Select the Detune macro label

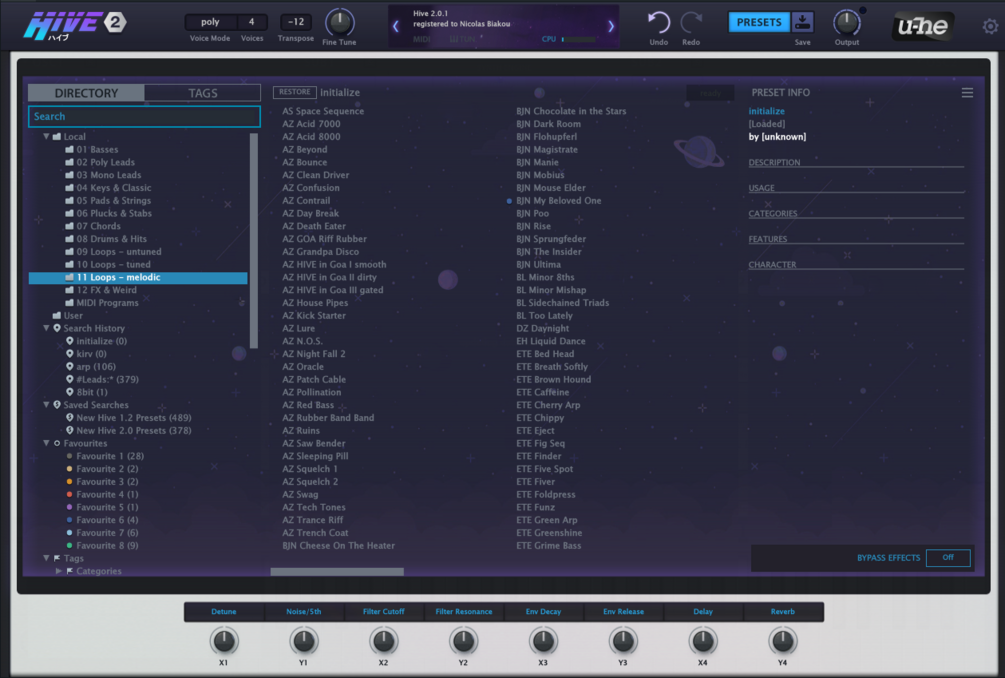pyautogui.click(x=224, y=611)
